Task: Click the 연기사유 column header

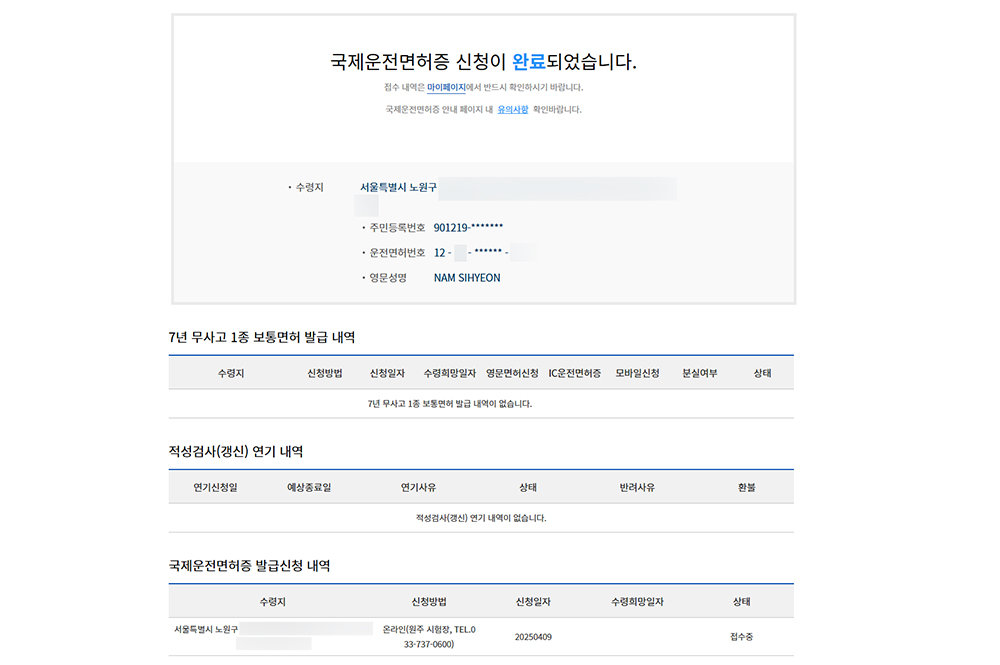Action: (x=418, y=488)
